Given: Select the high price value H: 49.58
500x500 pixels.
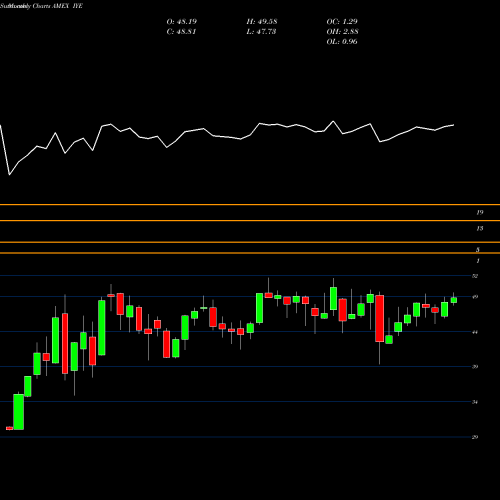Looking at the screenshot, I should [262, 22].
